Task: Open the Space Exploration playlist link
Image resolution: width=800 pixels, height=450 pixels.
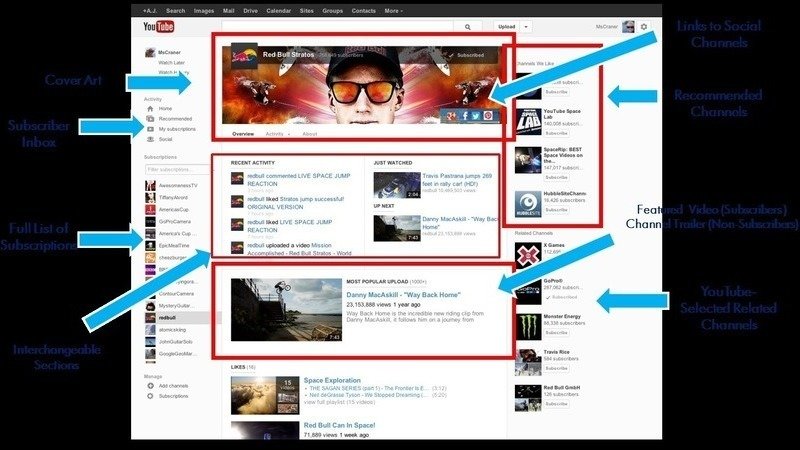Action: point(332,381)
